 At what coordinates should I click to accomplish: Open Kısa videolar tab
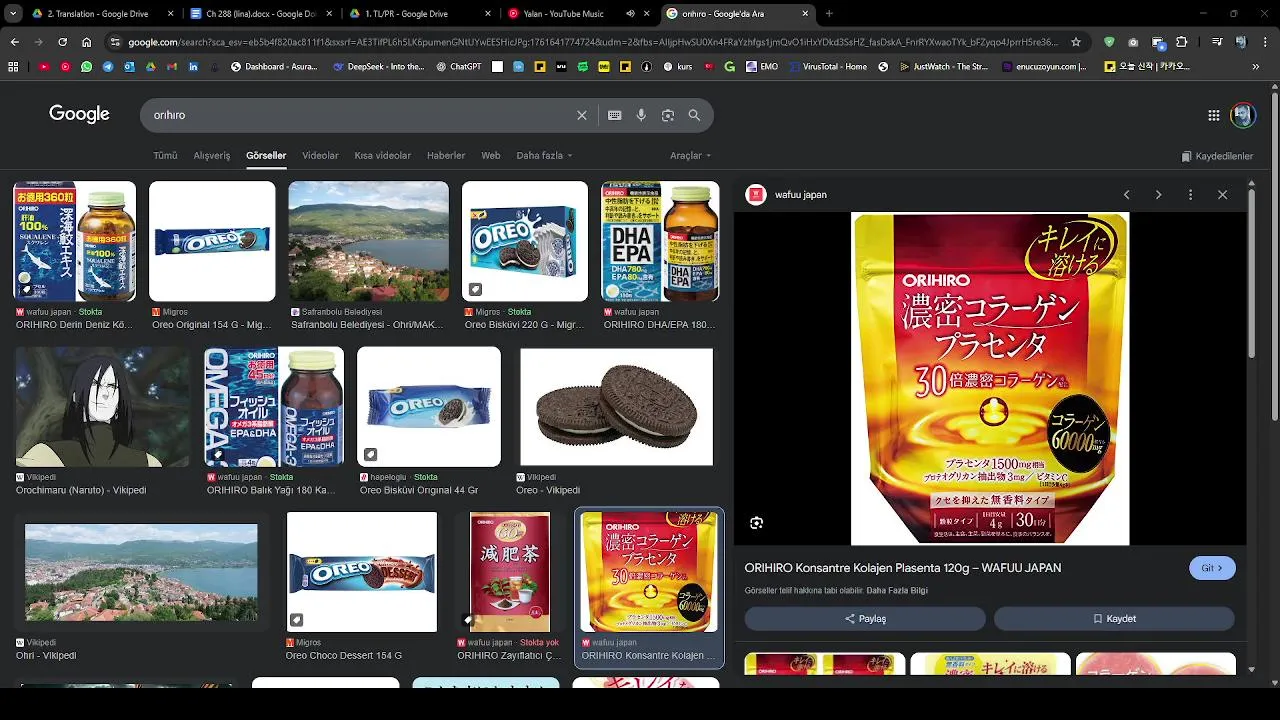[383, 156]
